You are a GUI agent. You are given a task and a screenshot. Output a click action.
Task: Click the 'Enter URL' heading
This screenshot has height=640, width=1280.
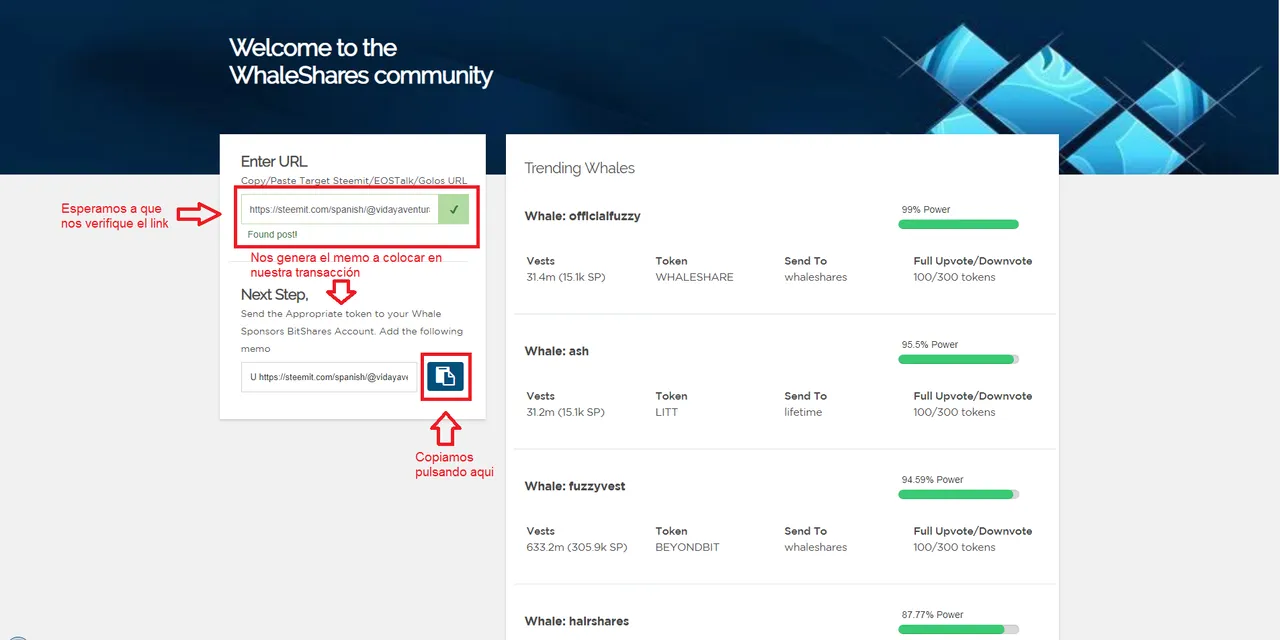click(x=274, y=161)
